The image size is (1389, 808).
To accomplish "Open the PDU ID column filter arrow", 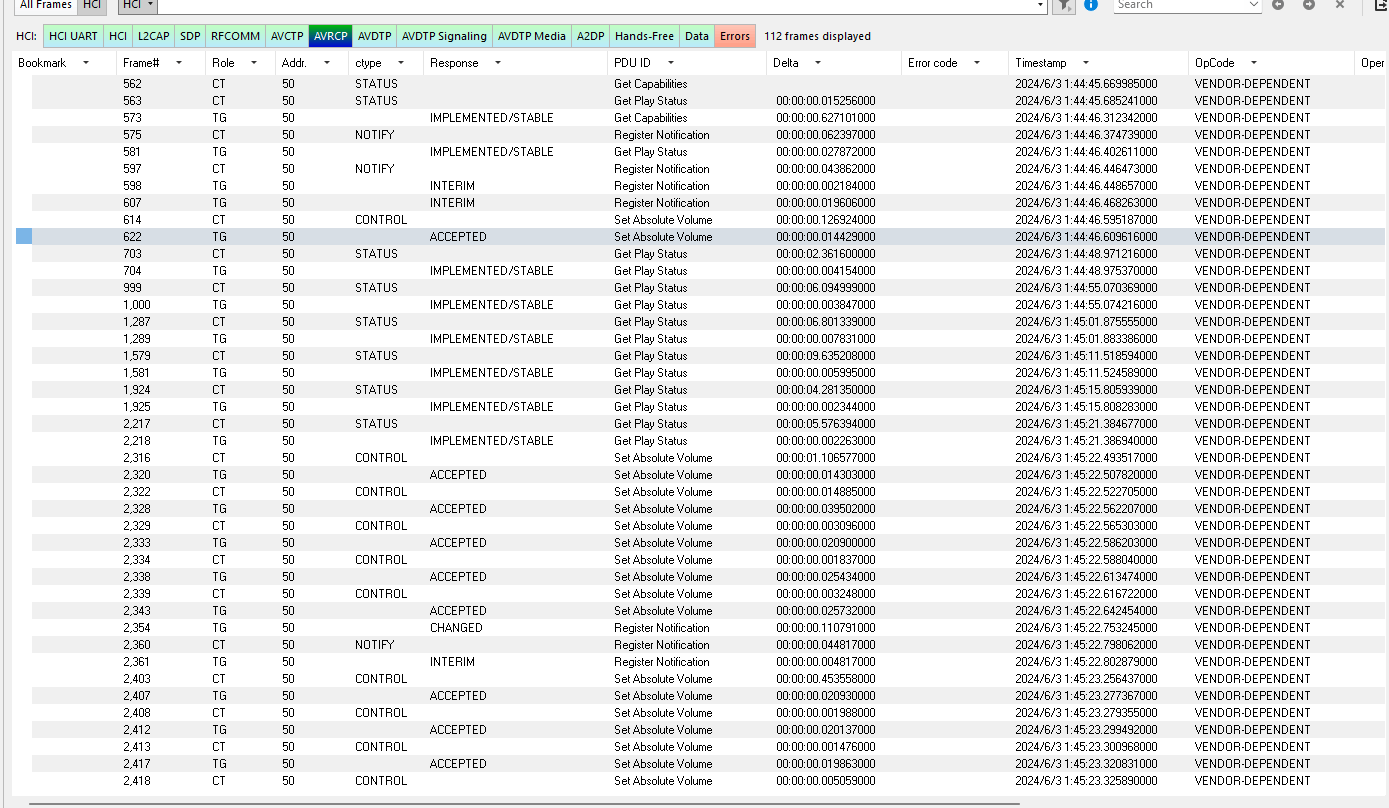I will [669, 63].
